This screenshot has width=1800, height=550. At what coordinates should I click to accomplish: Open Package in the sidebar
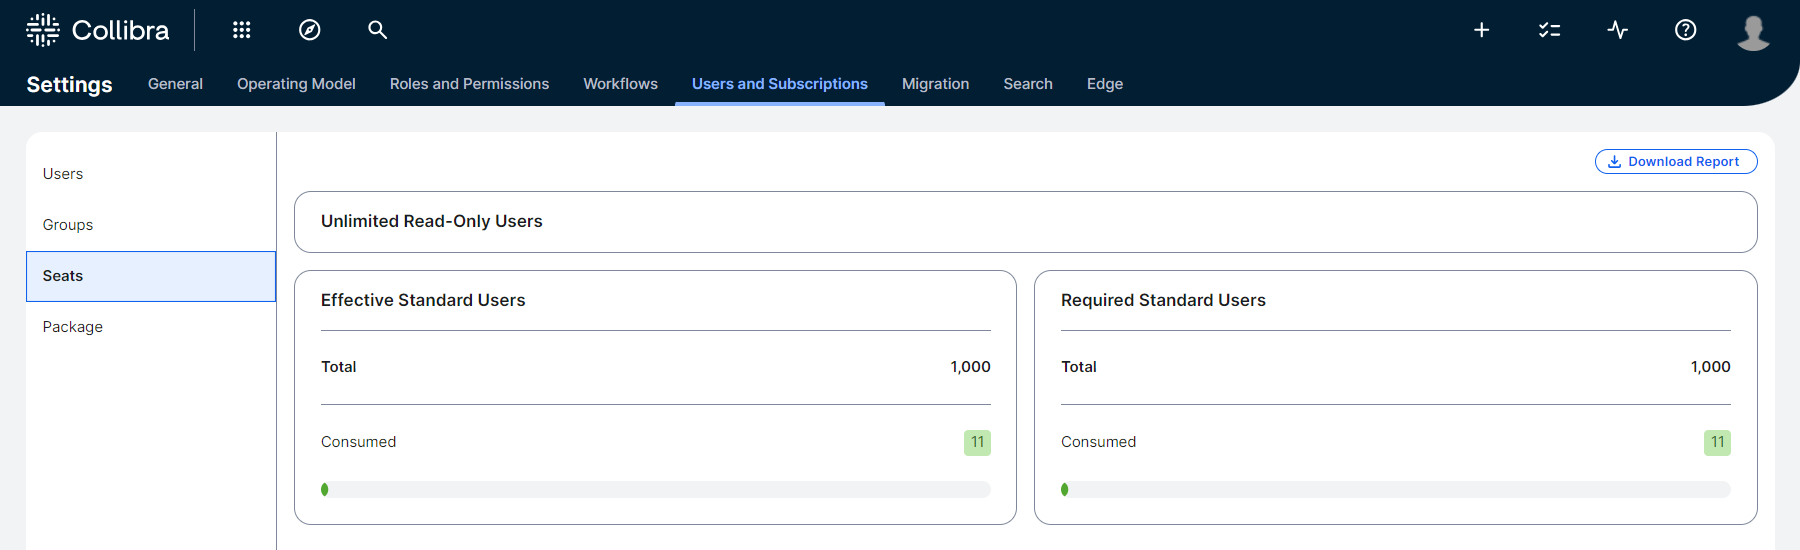[x=73, y=327]
